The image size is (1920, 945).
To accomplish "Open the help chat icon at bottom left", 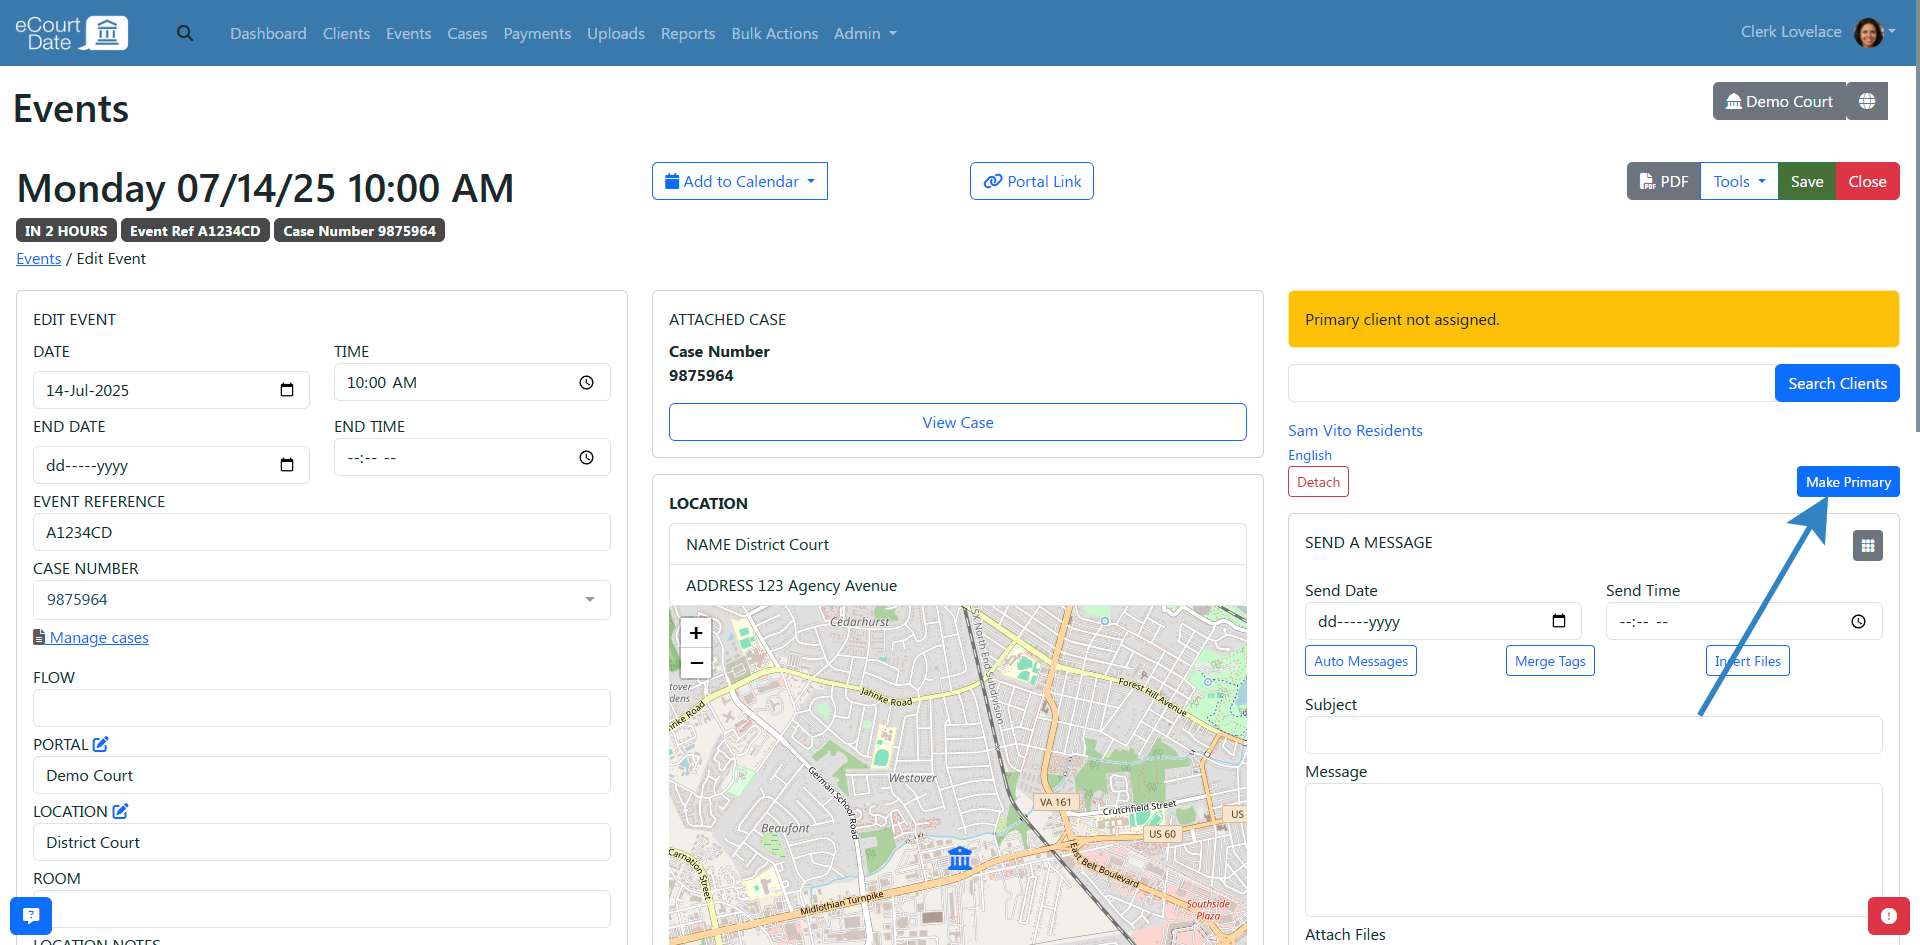I will [x=31, y=915].
